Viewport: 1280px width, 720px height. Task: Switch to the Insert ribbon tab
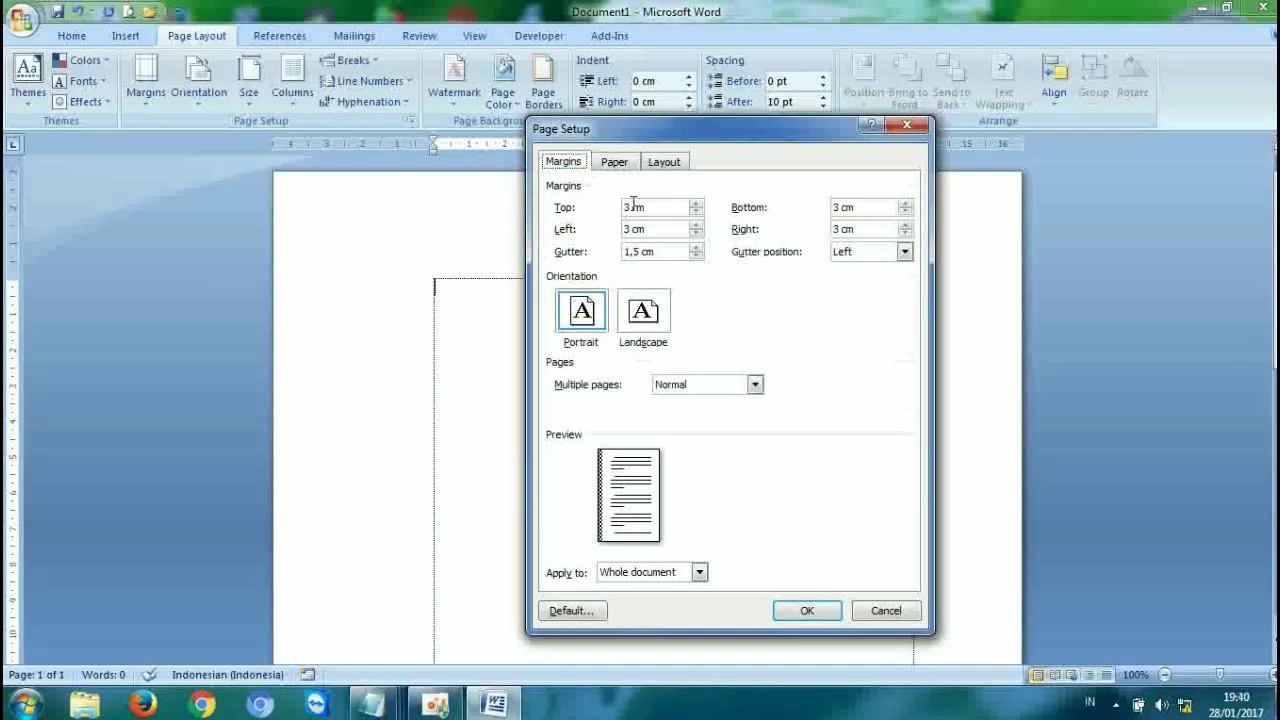(x=125, y=36)
